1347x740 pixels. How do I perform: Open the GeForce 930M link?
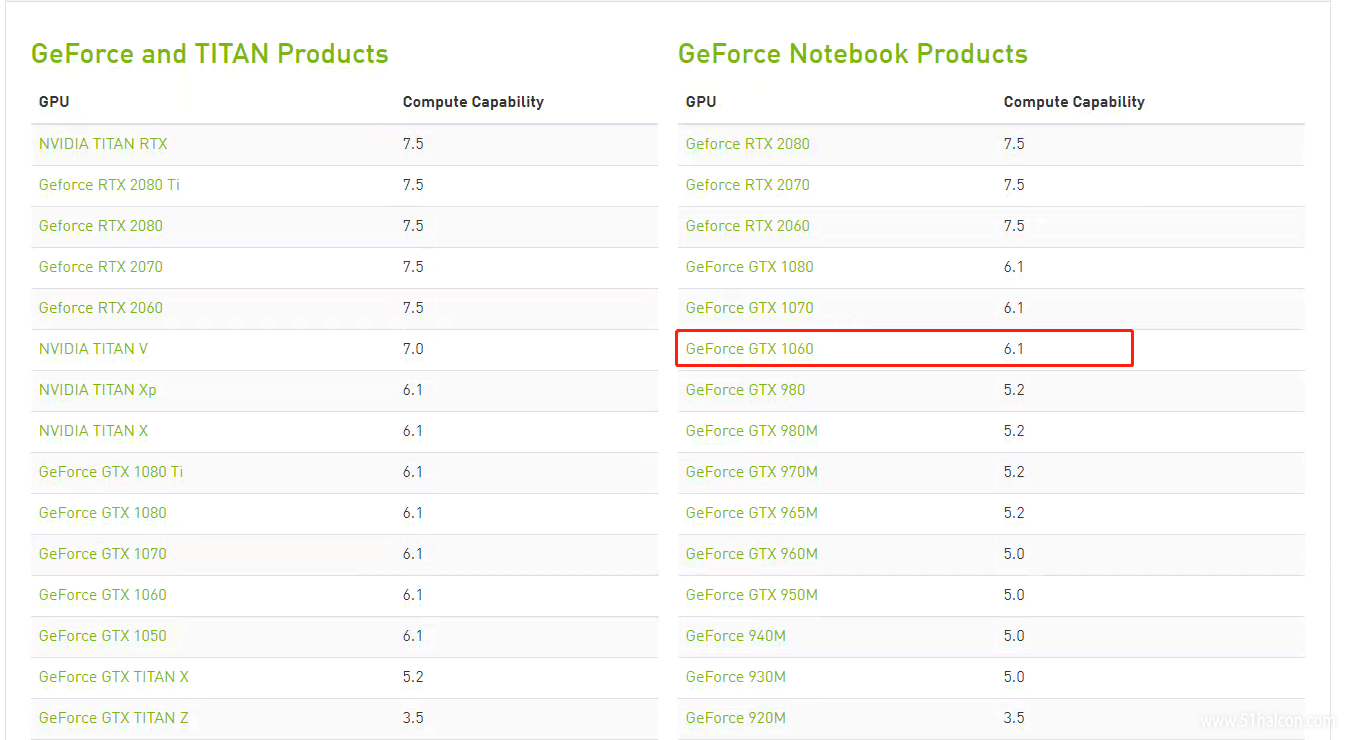pyautogui.click(x=736, y=677)
